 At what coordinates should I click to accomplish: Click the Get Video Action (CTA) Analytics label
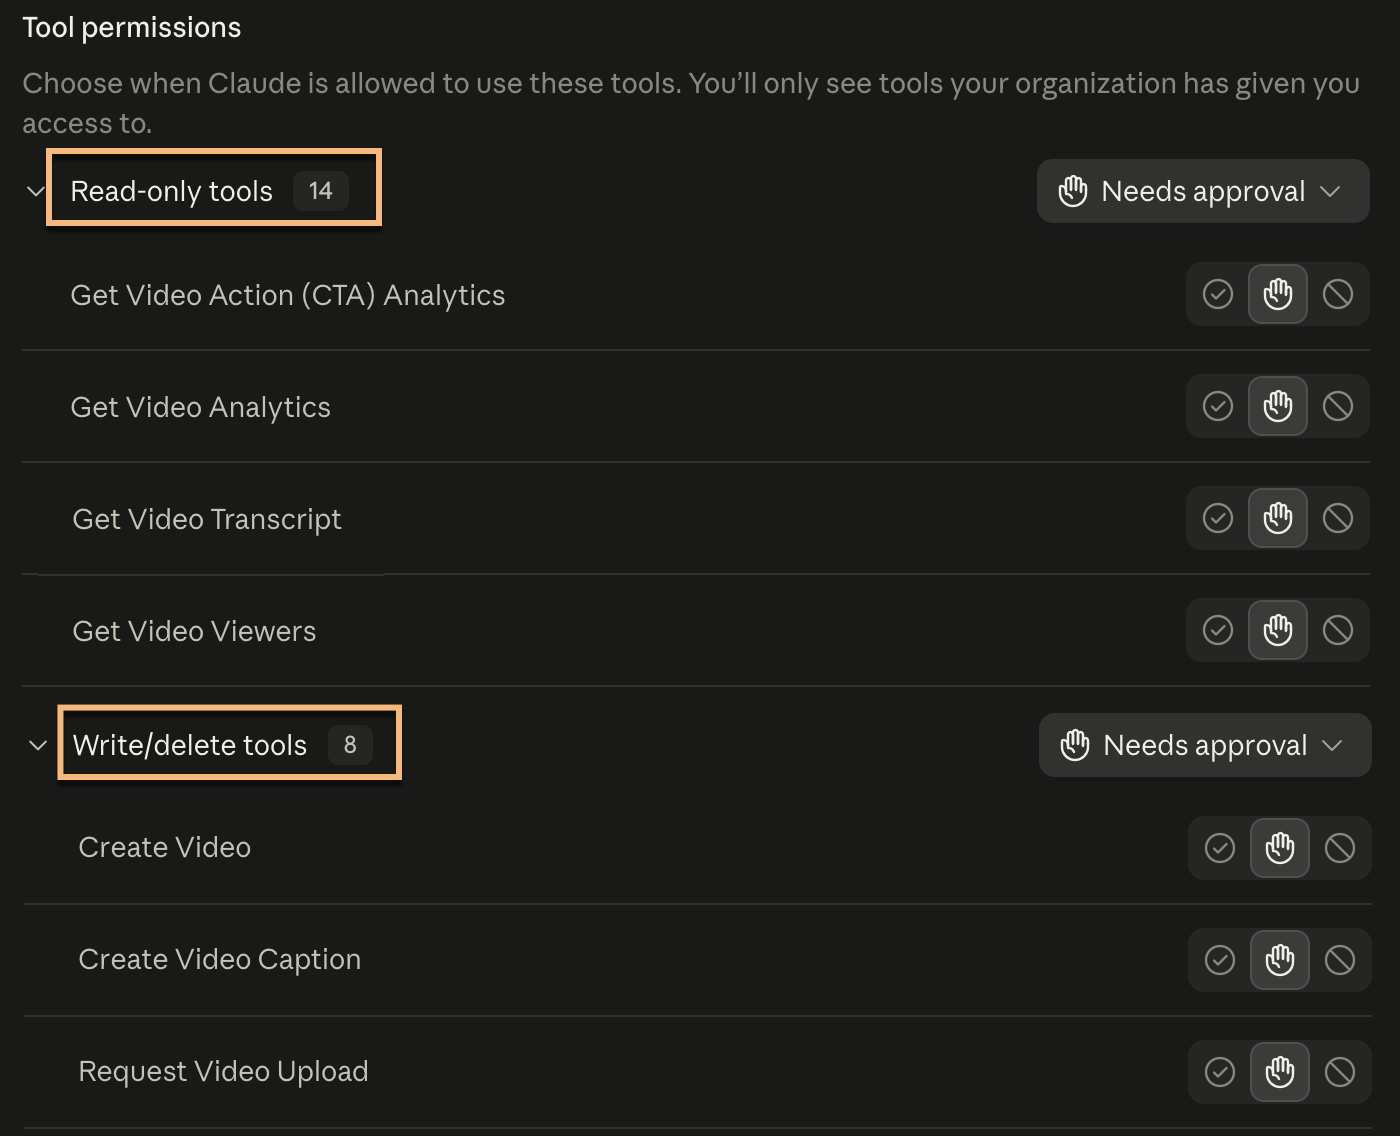tap(288, 295)
